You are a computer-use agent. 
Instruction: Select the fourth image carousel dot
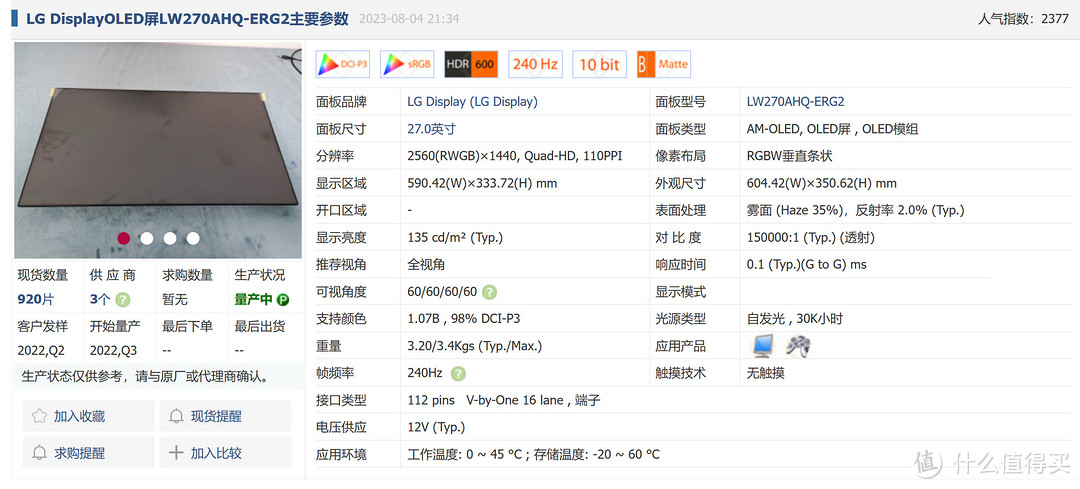tap(193, 238)
